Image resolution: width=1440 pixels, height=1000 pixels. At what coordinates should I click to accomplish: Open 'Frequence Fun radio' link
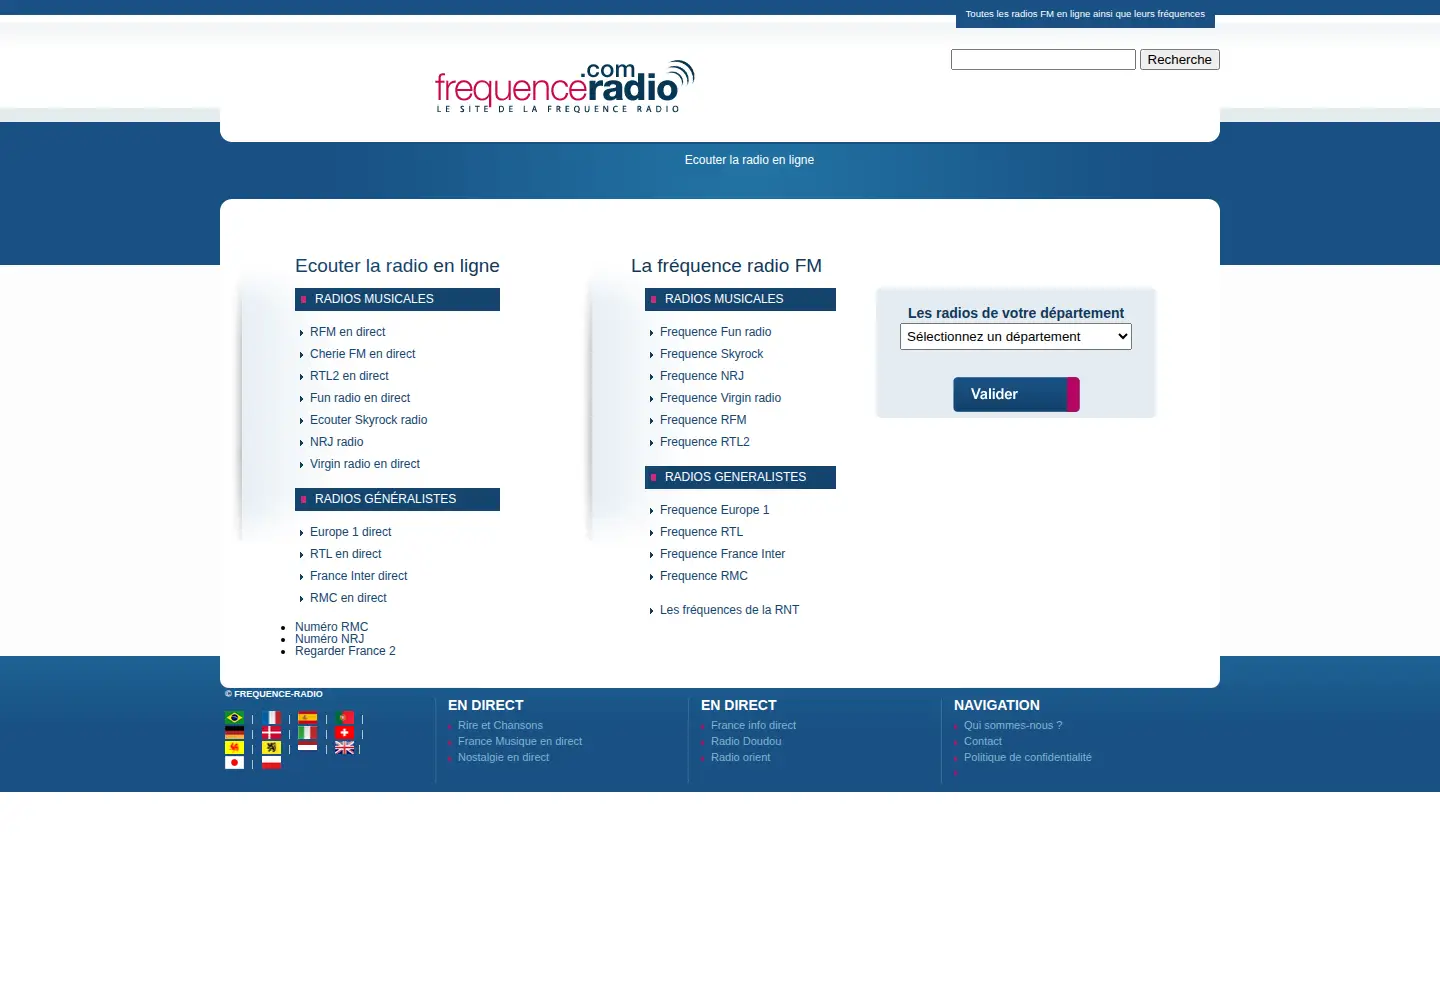coord(715,332)
